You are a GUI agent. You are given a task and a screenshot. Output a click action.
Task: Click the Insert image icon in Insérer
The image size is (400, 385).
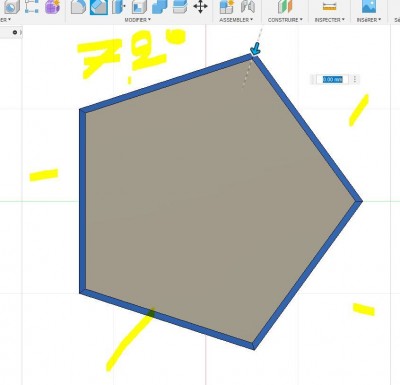click(369, 7)
